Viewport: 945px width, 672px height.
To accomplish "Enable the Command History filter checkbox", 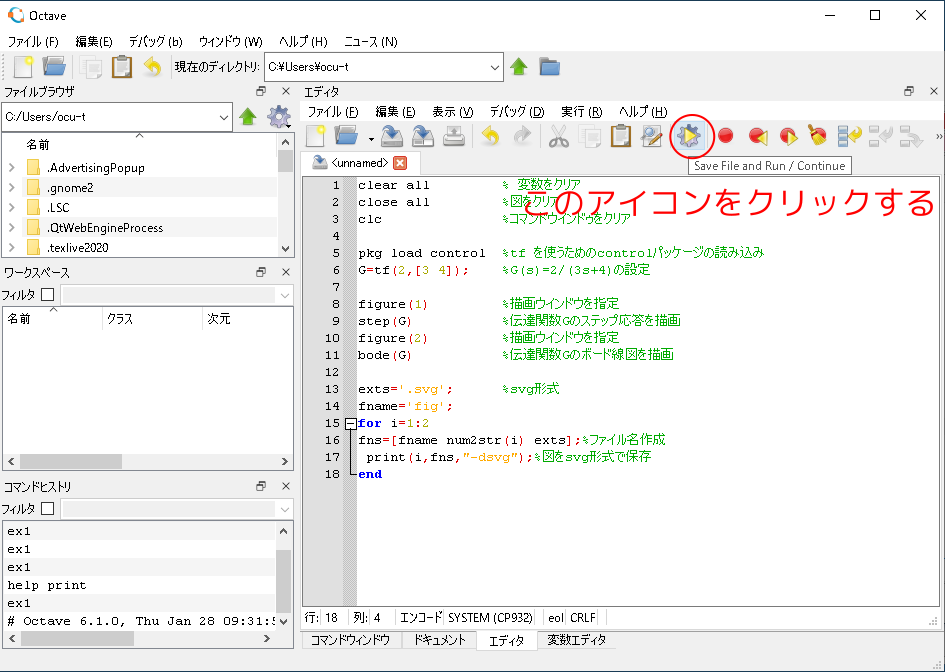I will tap(47, 509).
